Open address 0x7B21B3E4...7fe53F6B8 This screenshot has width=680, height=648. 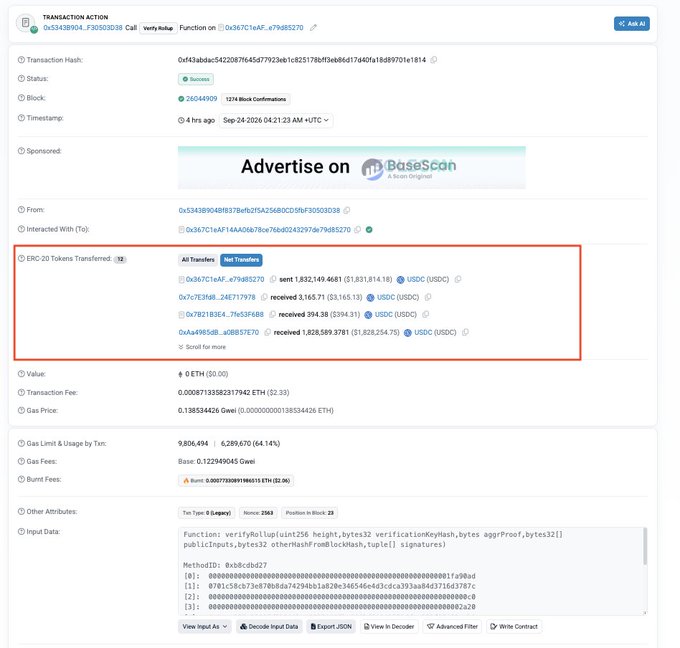225,315
